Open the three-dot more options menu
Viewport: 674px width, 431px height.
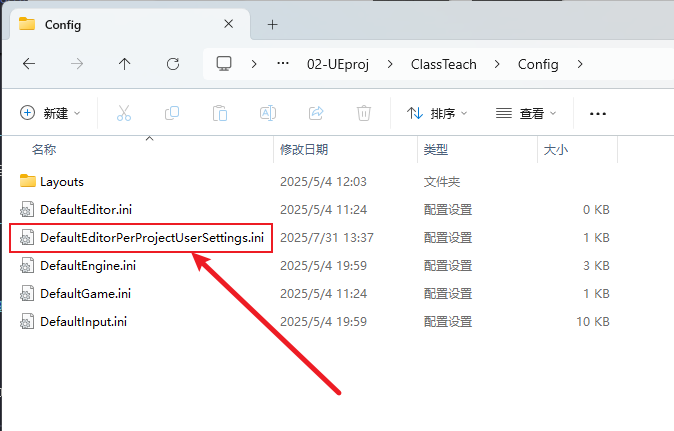coord(598,113)
